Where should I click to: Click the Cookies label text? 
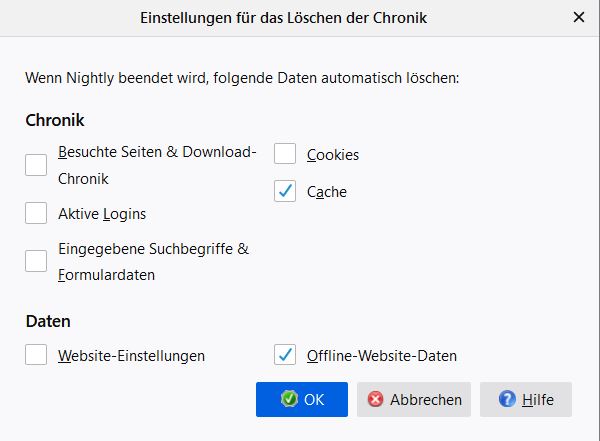333,155
